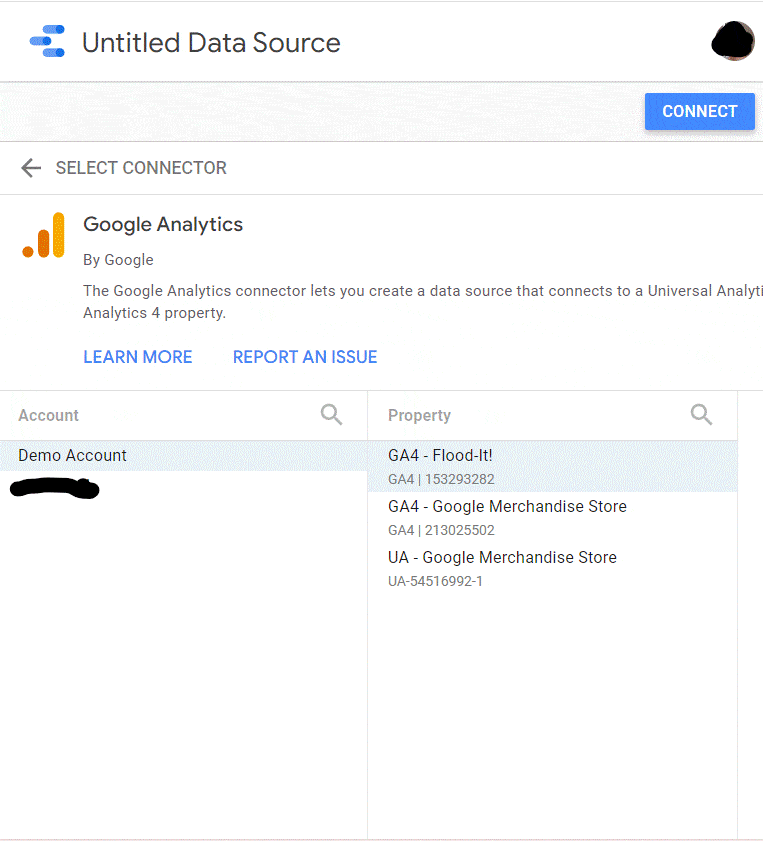This screenshot has height=841, width=763.
Task: Select UA - Google Merchandise Store property
Action: 552,569
